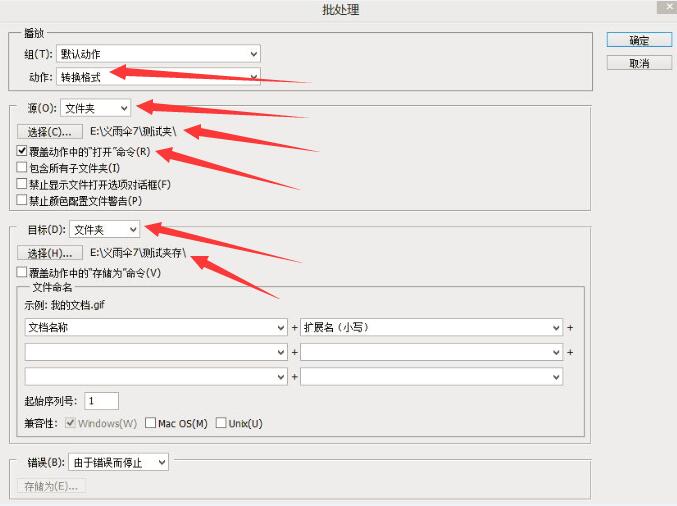Image resolution: width=677 pixels, height=506 pixels.
Task: Click the 取消 button
Action: point(639,63)
